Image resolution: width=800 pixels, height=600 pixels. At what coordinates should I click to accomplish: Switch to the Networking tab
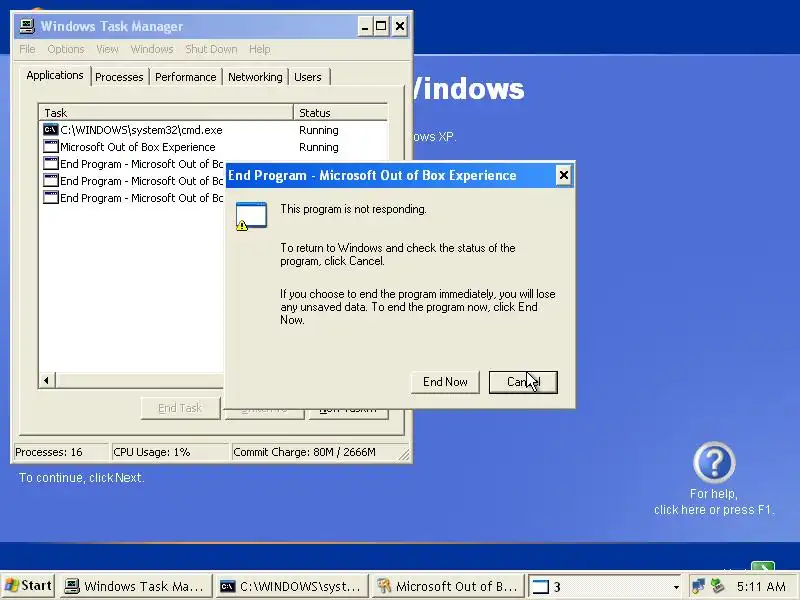255,77
